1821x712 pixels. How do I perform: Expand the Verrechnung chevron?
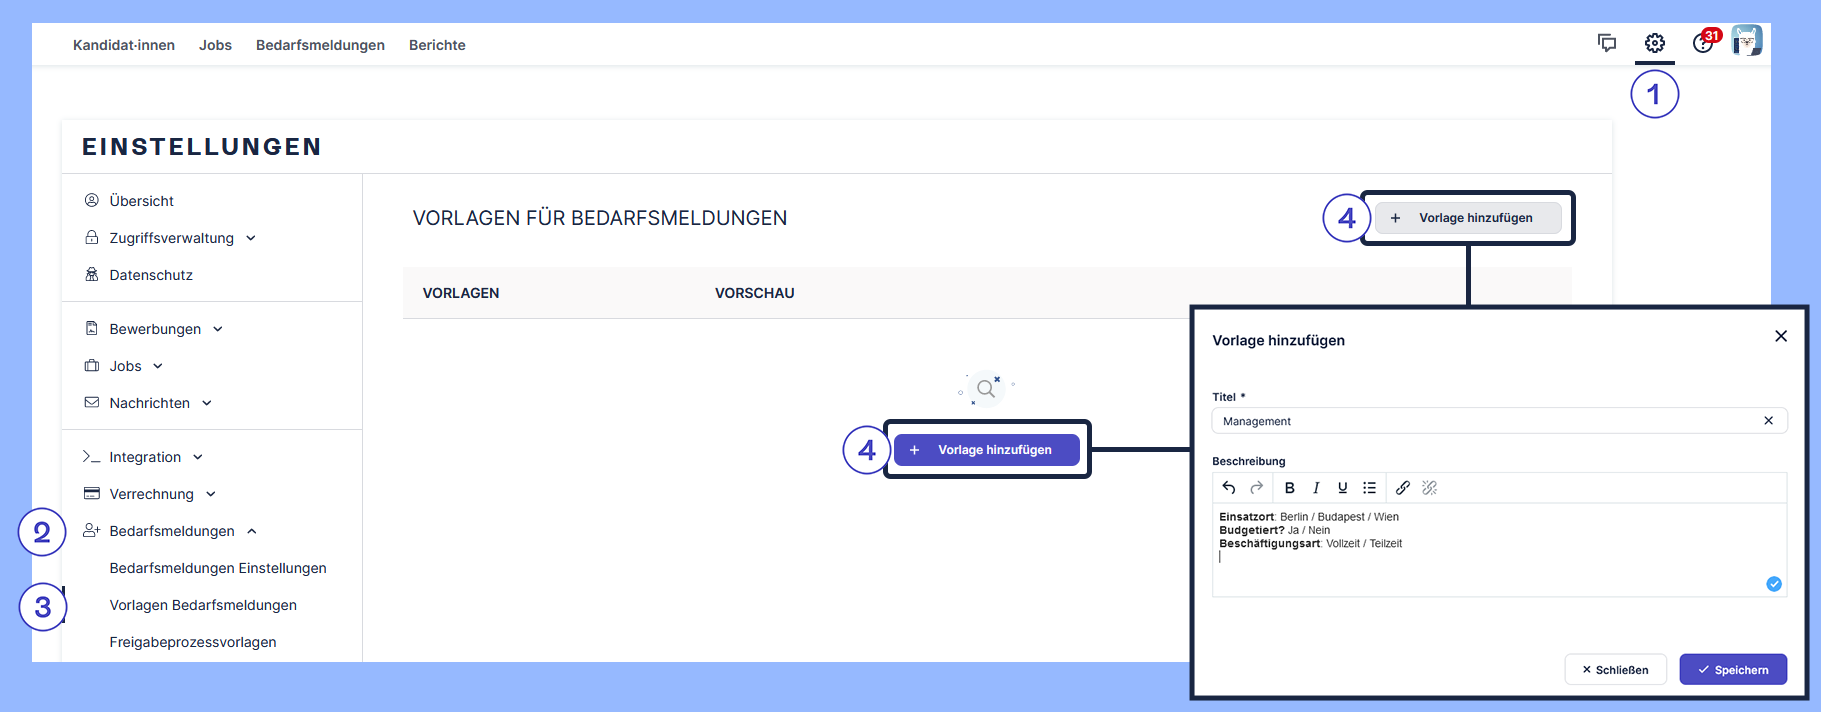211,494
